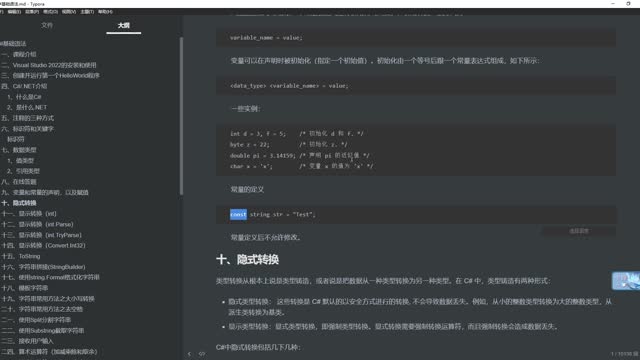Jump to 十五、ToString in outline
The image size is (640, 360).
[x=21, y=256]
